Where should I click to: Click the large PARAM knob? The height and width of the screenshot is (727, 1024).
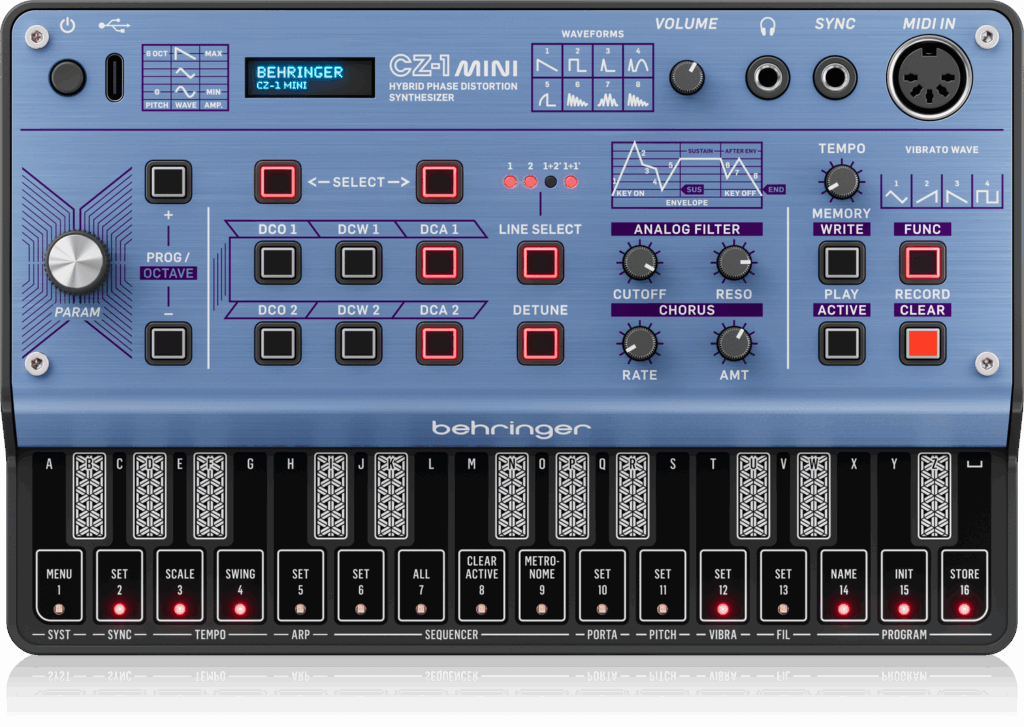77,261
